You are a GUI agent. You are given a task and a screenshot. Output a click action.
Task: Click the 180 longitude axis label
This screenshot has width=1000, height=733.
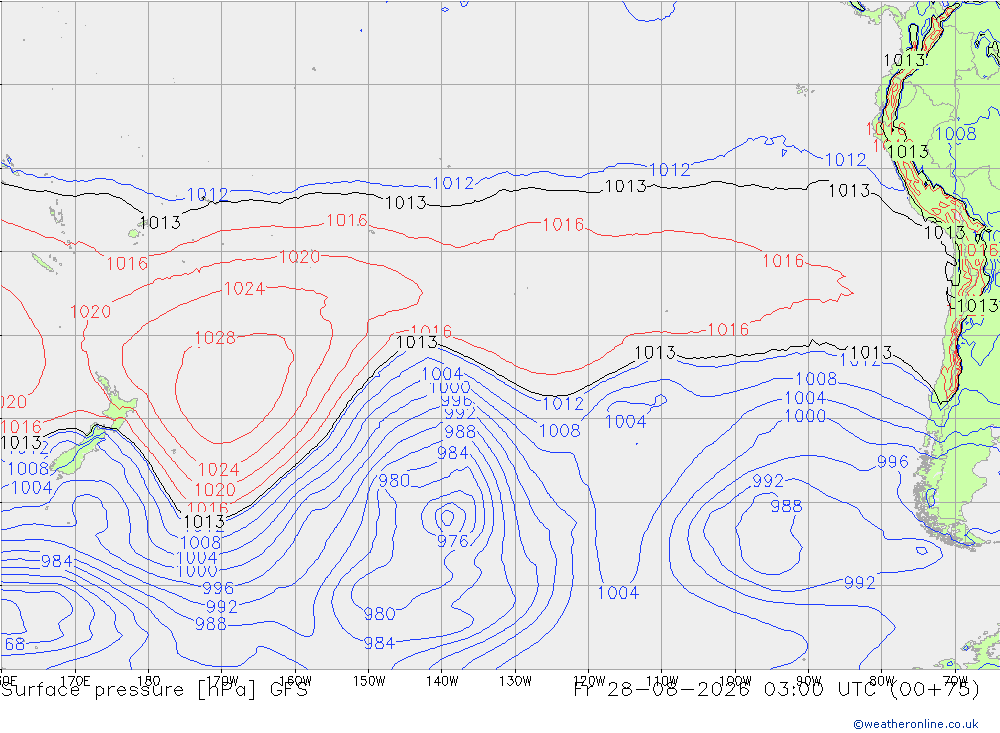coord(149,681)
